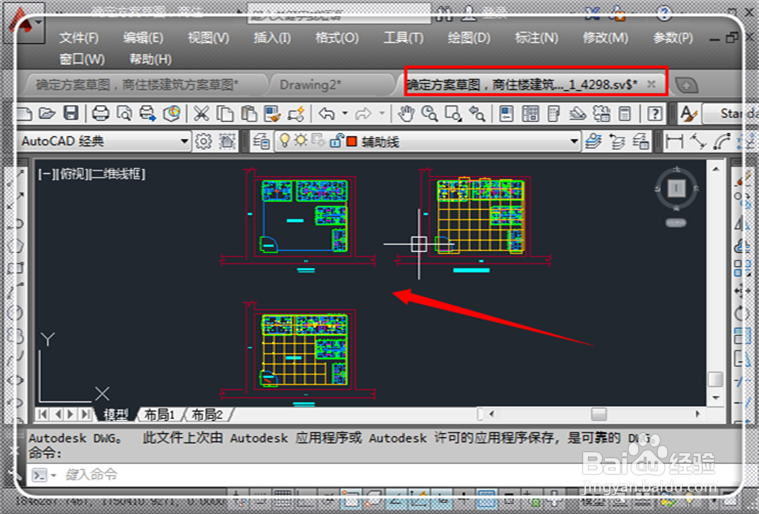Open the Undo history dropdown arrow
Viewport: 759px width, 514px height.
point(345,114)
